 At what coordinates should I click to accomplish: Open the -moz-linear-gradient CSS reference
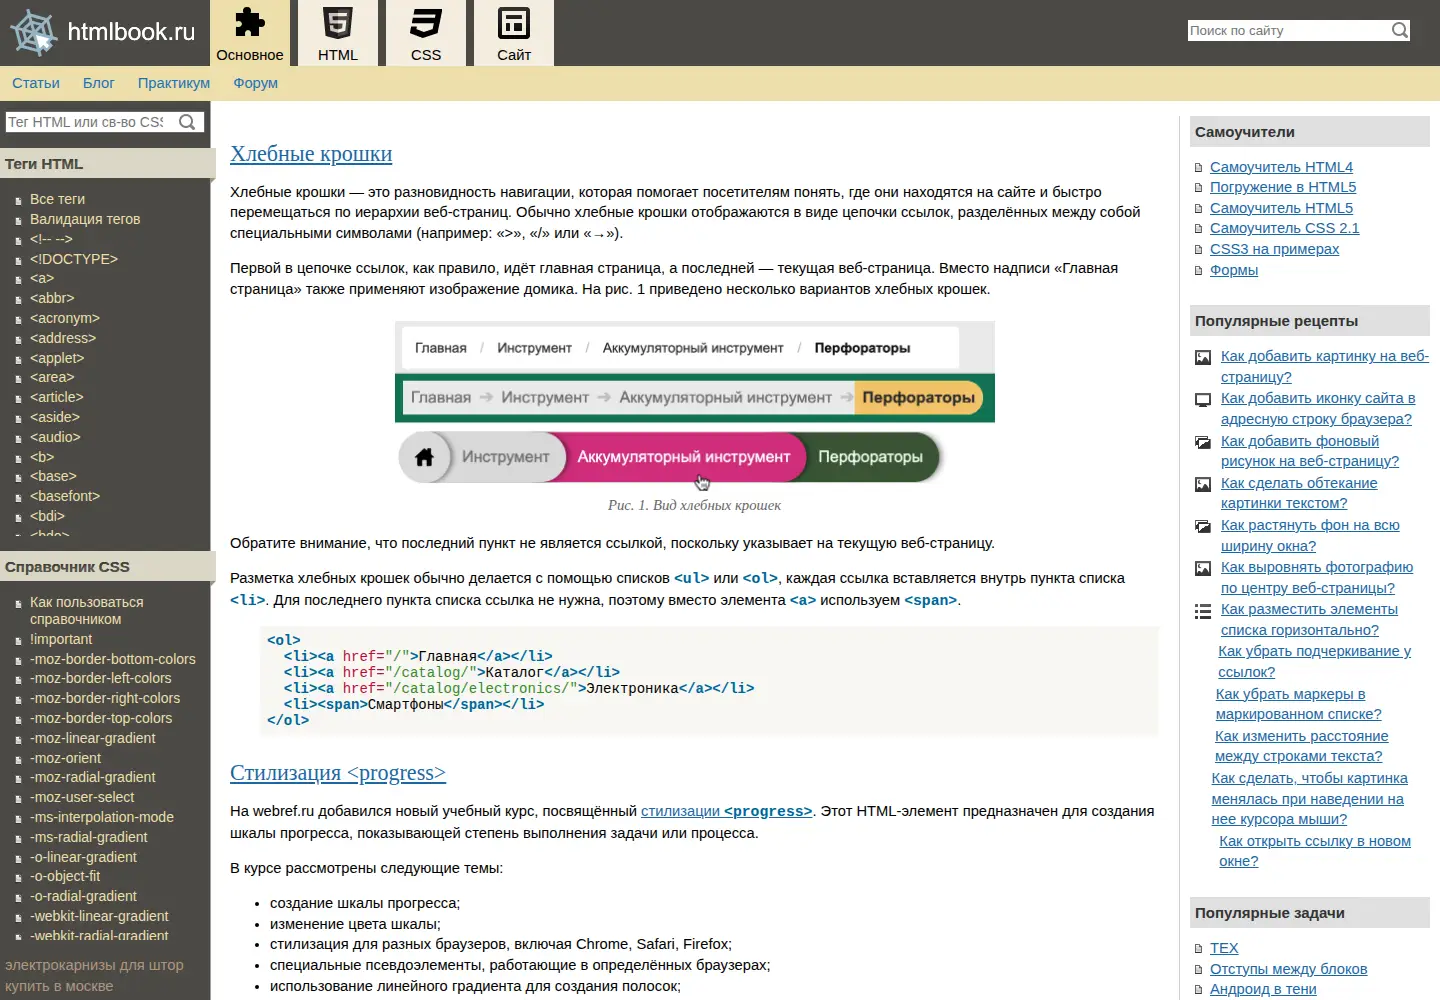click(93, 738)
